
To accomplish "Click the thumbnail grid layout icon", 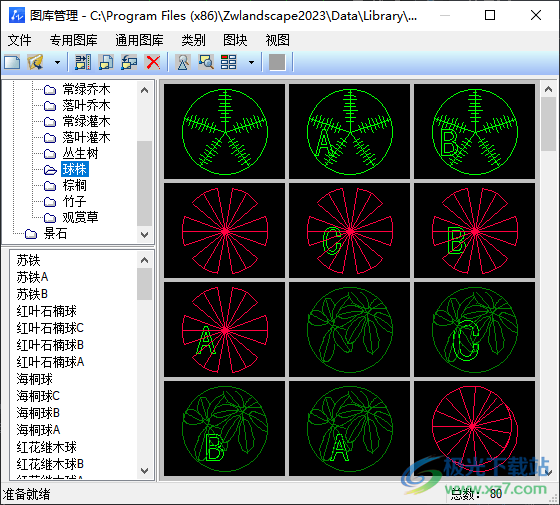I will [229, 62].
